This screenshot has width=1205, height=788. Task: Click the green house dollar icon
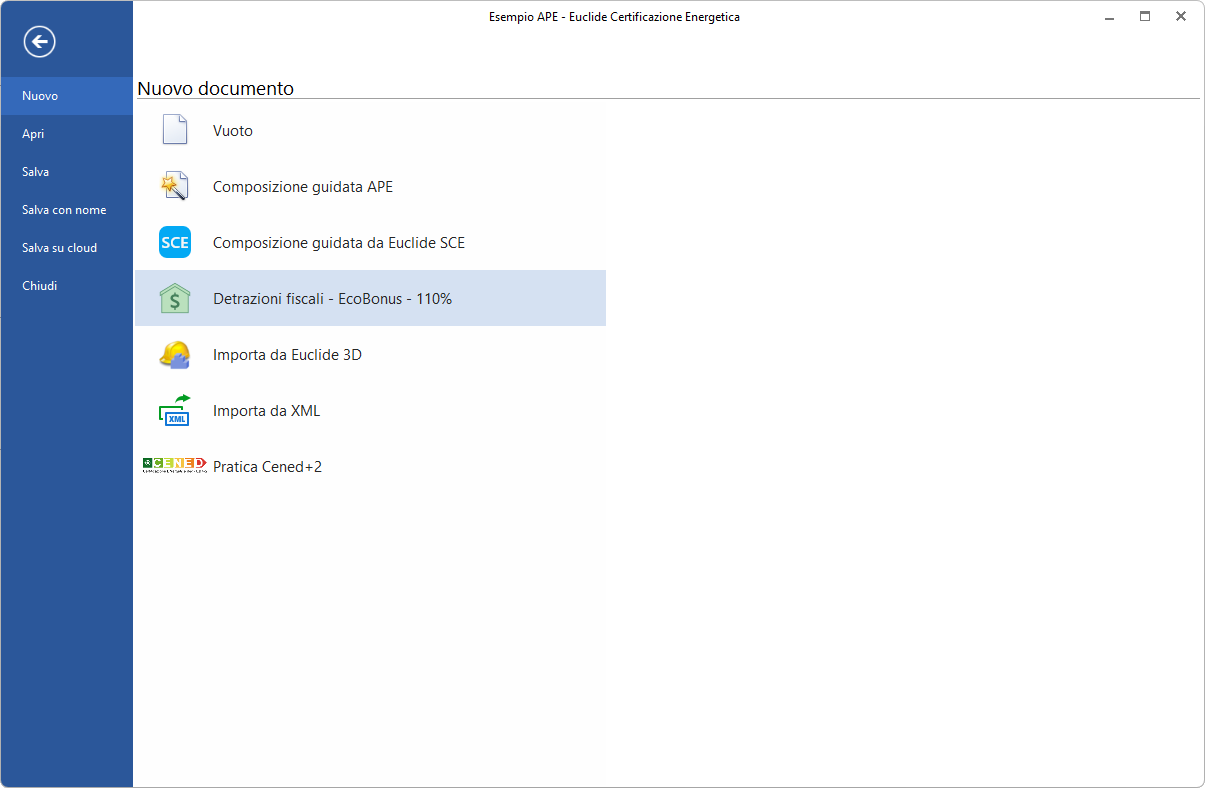(175, 298)
